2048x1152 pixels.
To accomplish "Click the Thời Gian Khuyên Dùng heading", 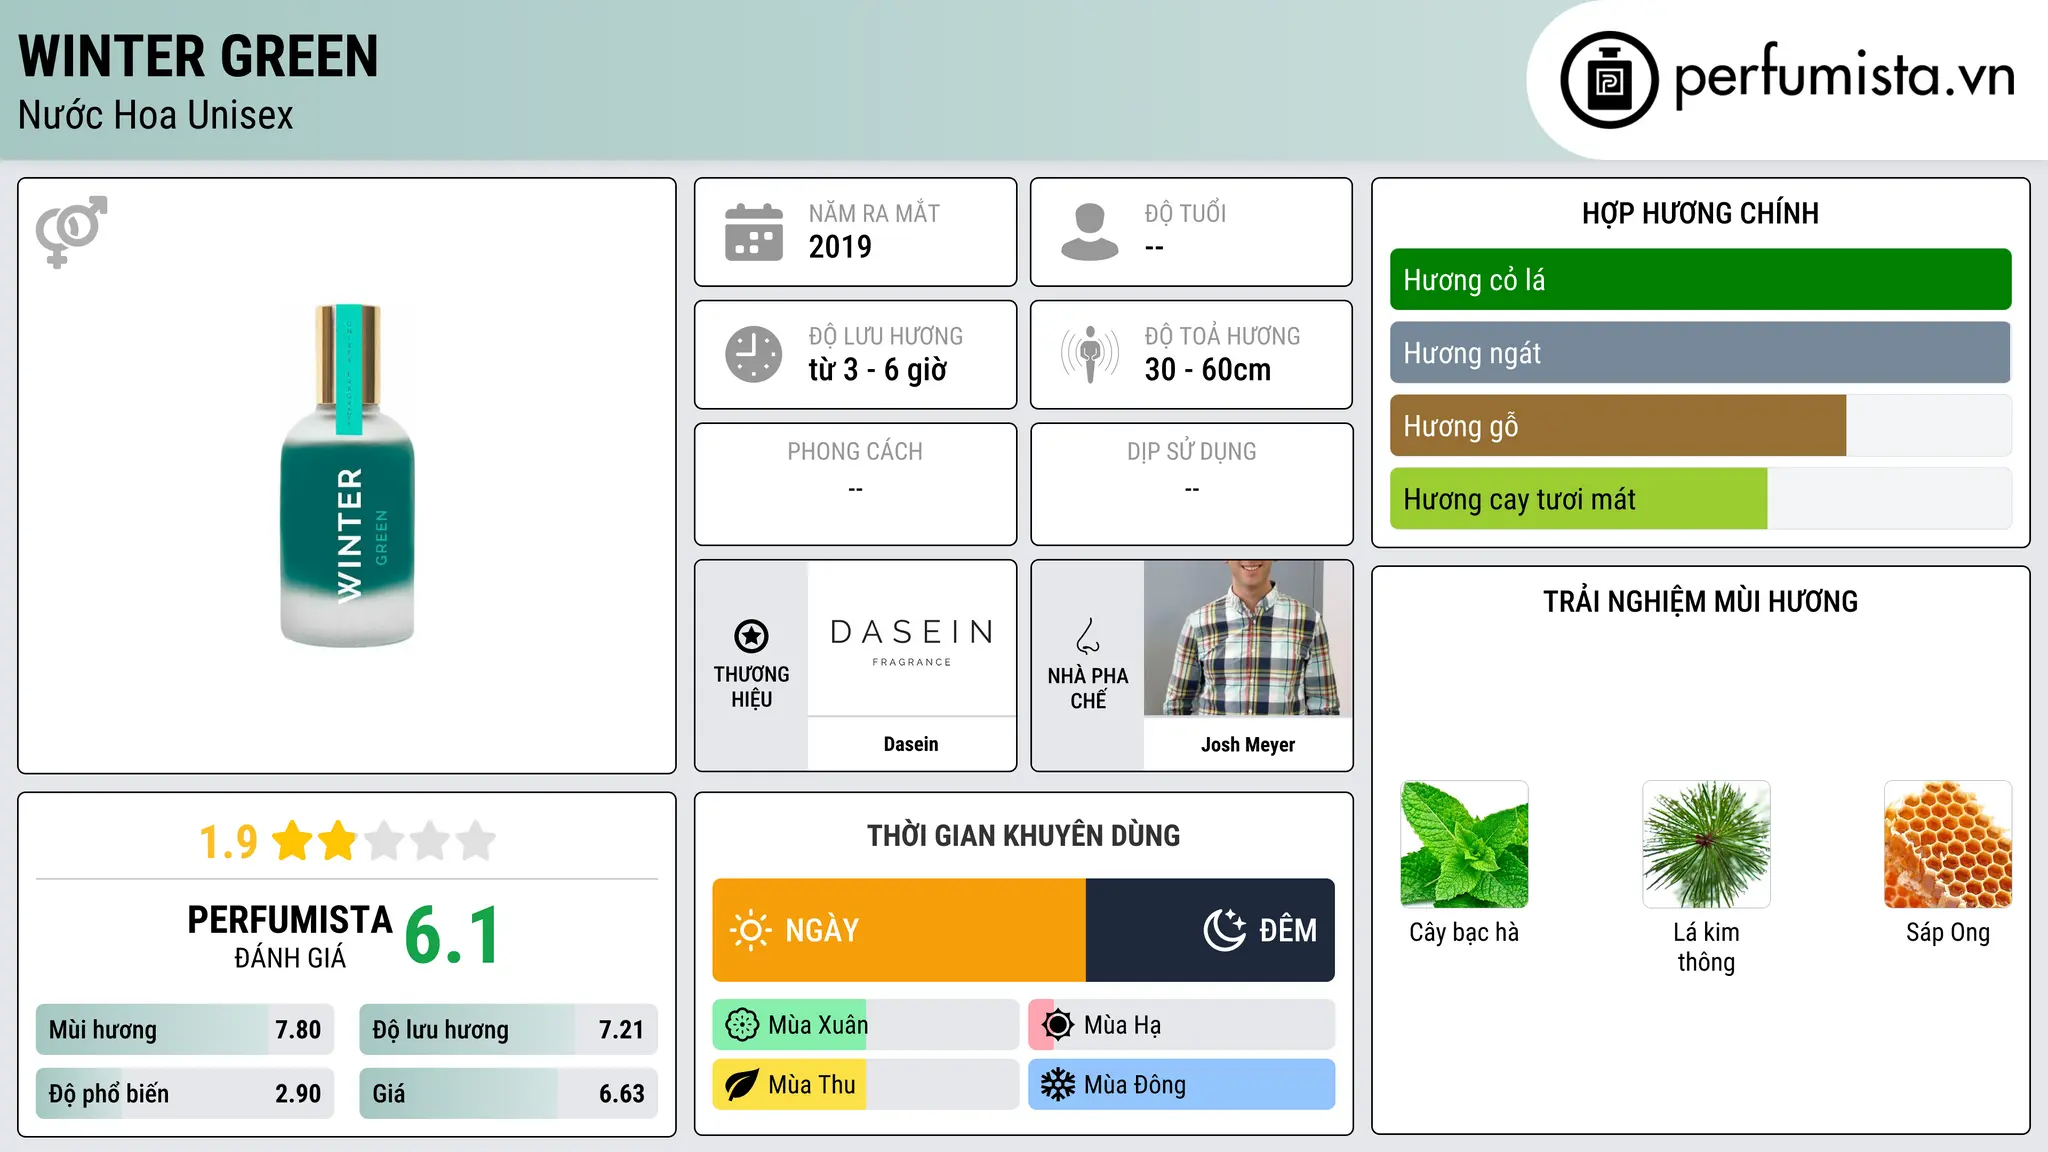I will pos(1023,835).
